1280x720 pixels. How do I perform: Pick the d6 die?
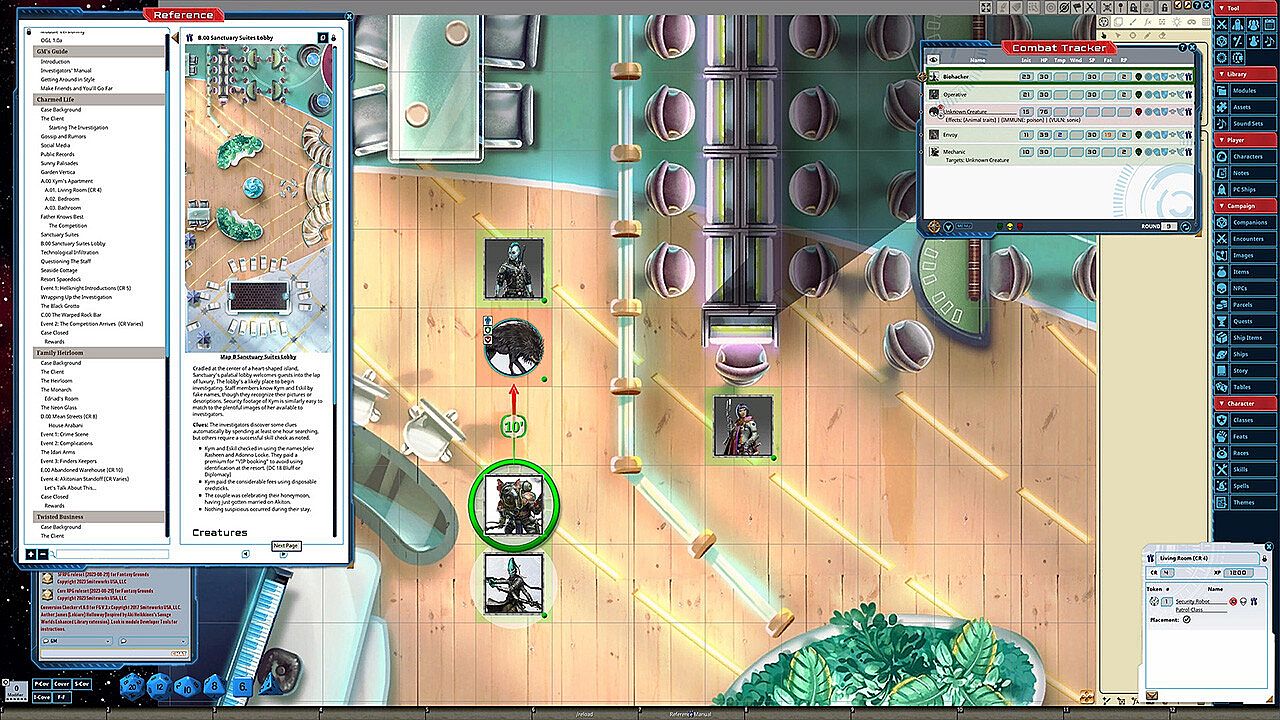tap(241, 686)
